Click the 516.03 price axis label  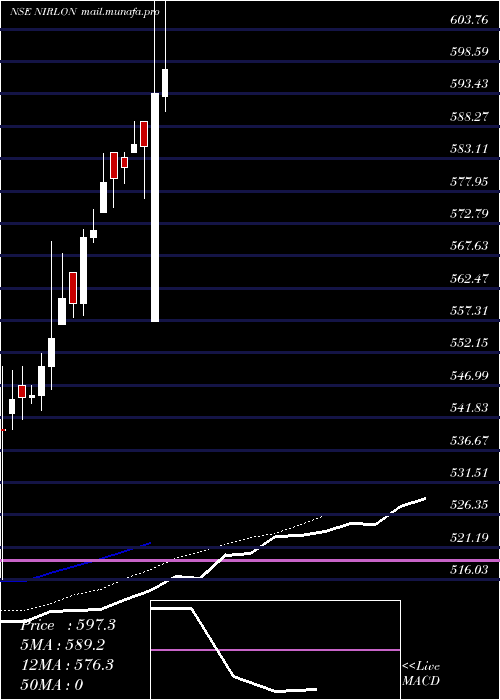pos(468,570)
